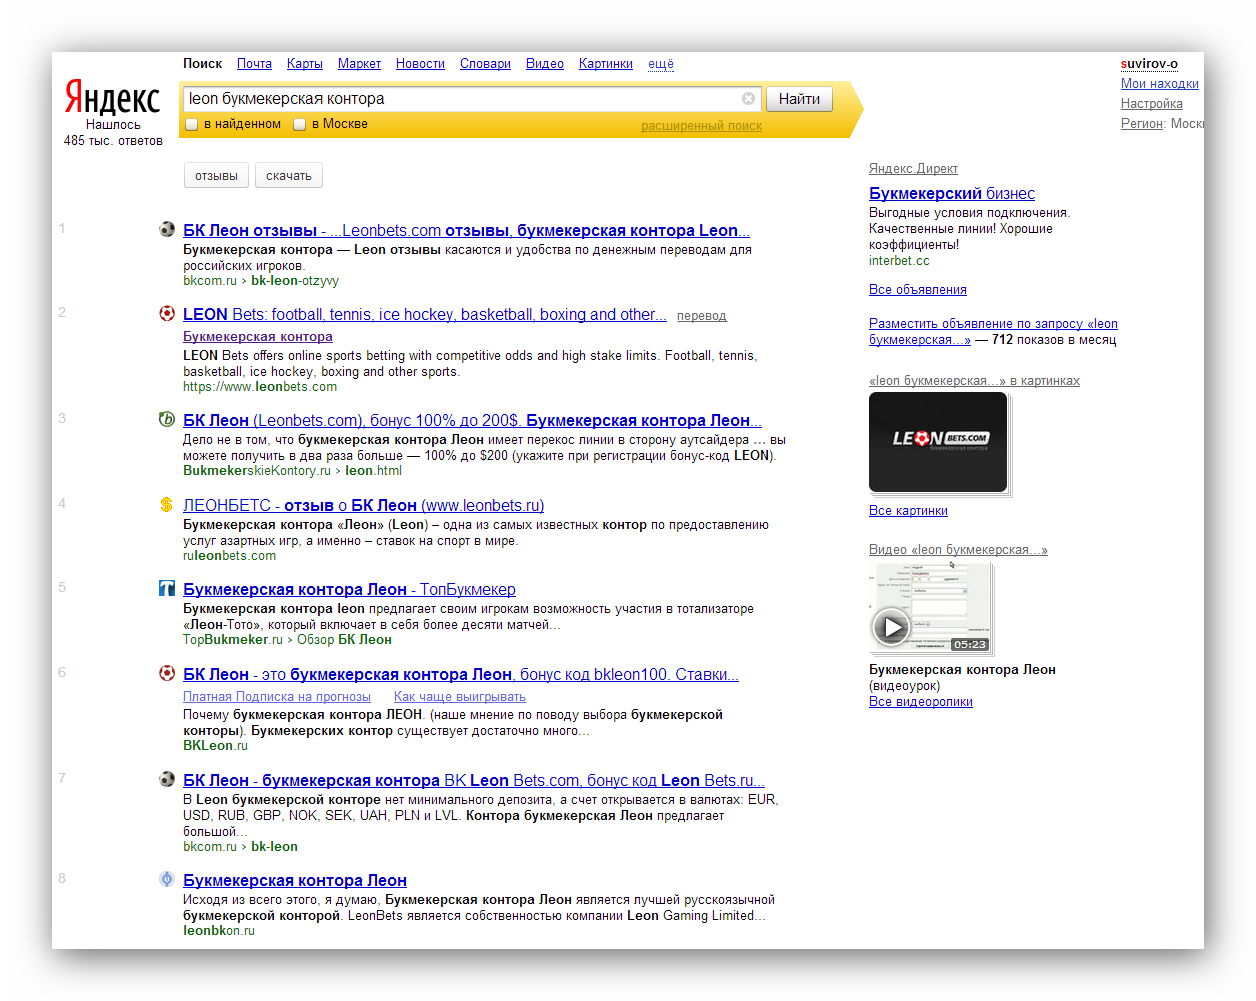Image resolution: width=1256 pixels, height=1001 pixels.
Task: Open Букмекерская контора Леон - ТопБукмекер title
Action: pyautogui.click(x=349, y=590)
